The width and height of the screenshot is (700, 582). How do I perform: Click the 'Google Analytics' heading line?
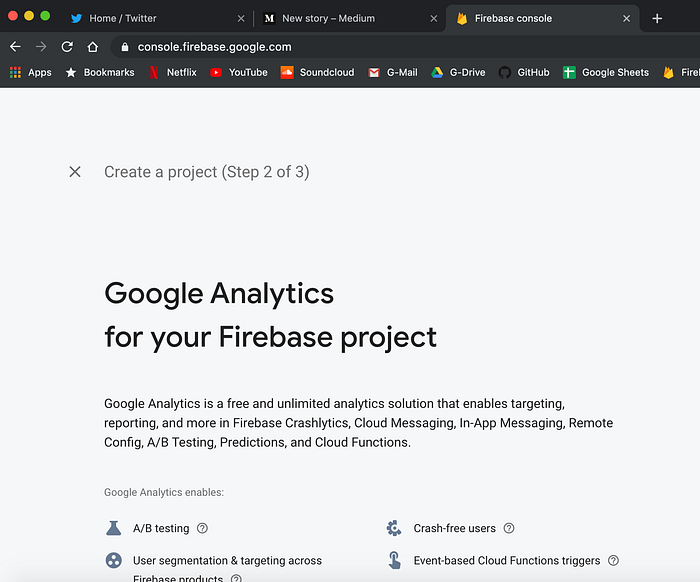click(x=219, y=294)
